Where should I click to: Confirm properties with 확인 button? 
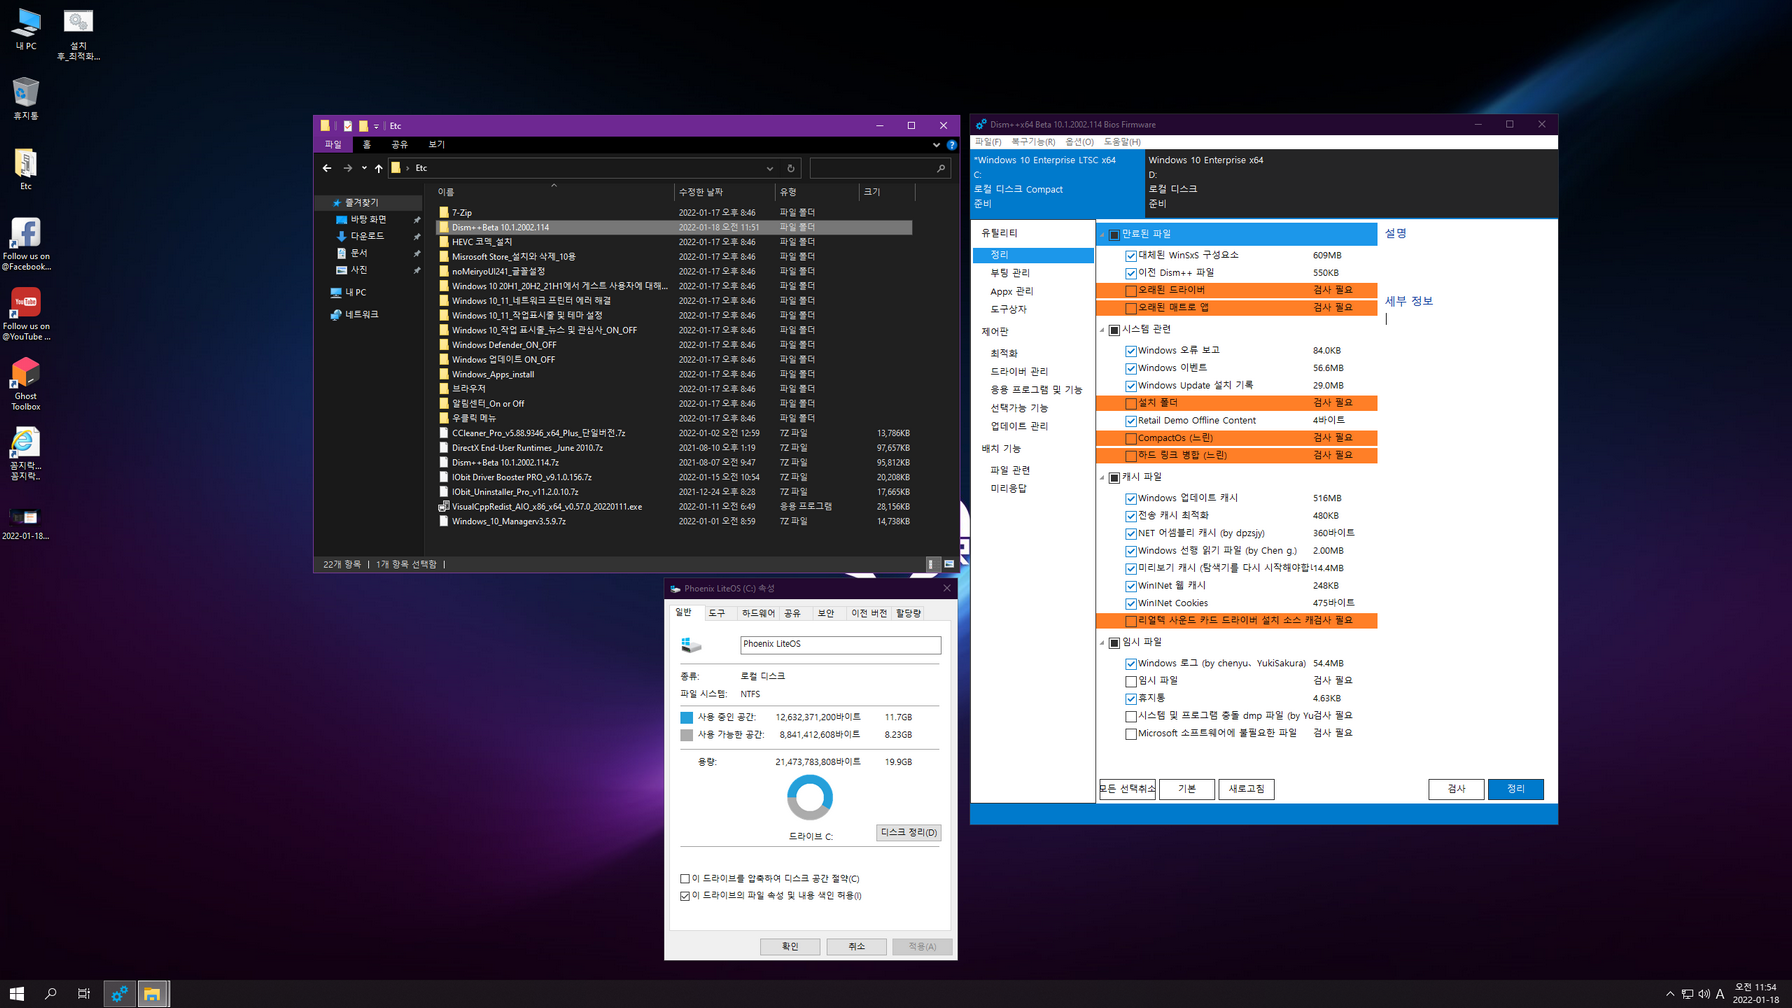(x=790, y=946)
